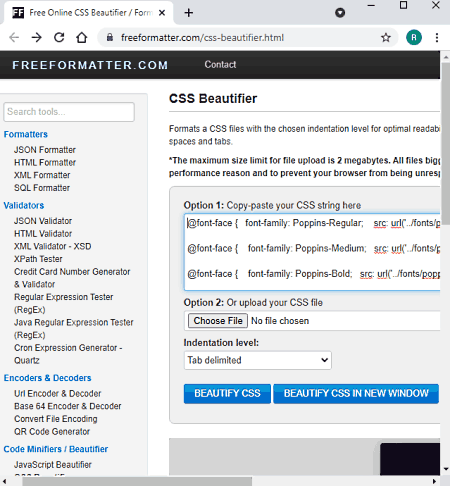Open the green profile avatar
This screenshot has width=450, height=486.
[x=414, y=37]
